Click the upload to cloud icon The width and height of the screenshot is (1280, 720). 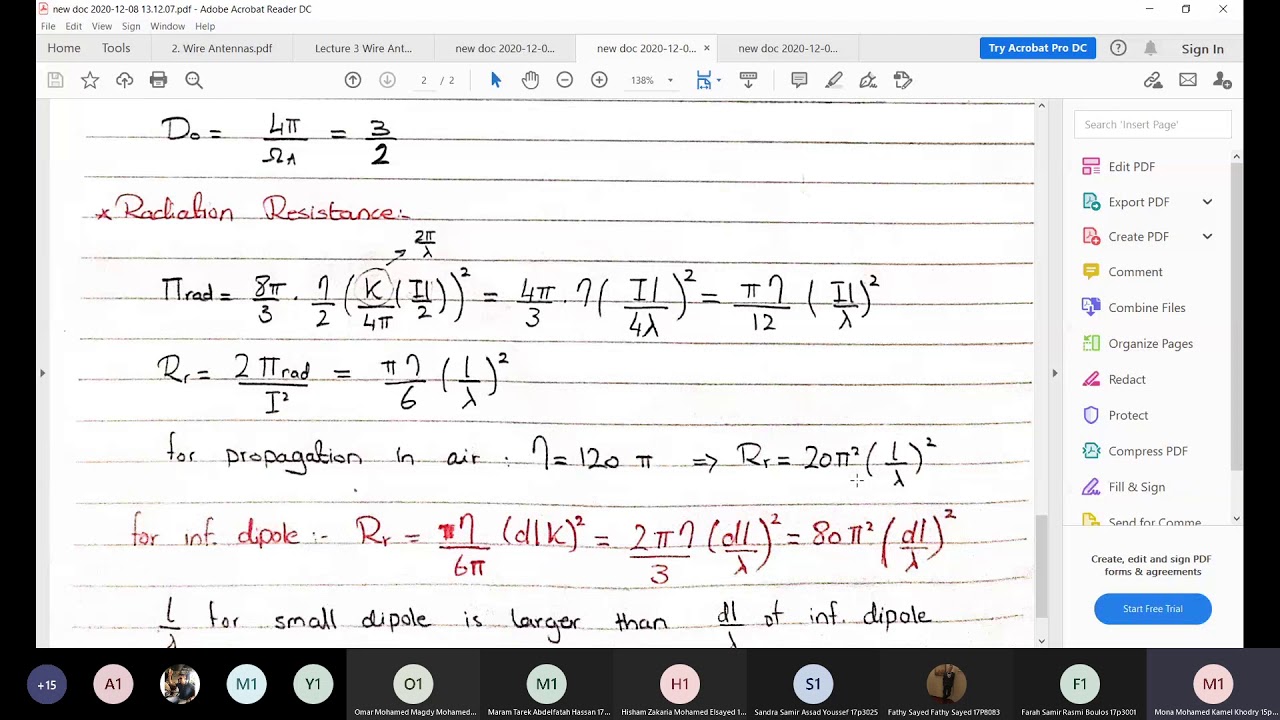tap(124, 80)
